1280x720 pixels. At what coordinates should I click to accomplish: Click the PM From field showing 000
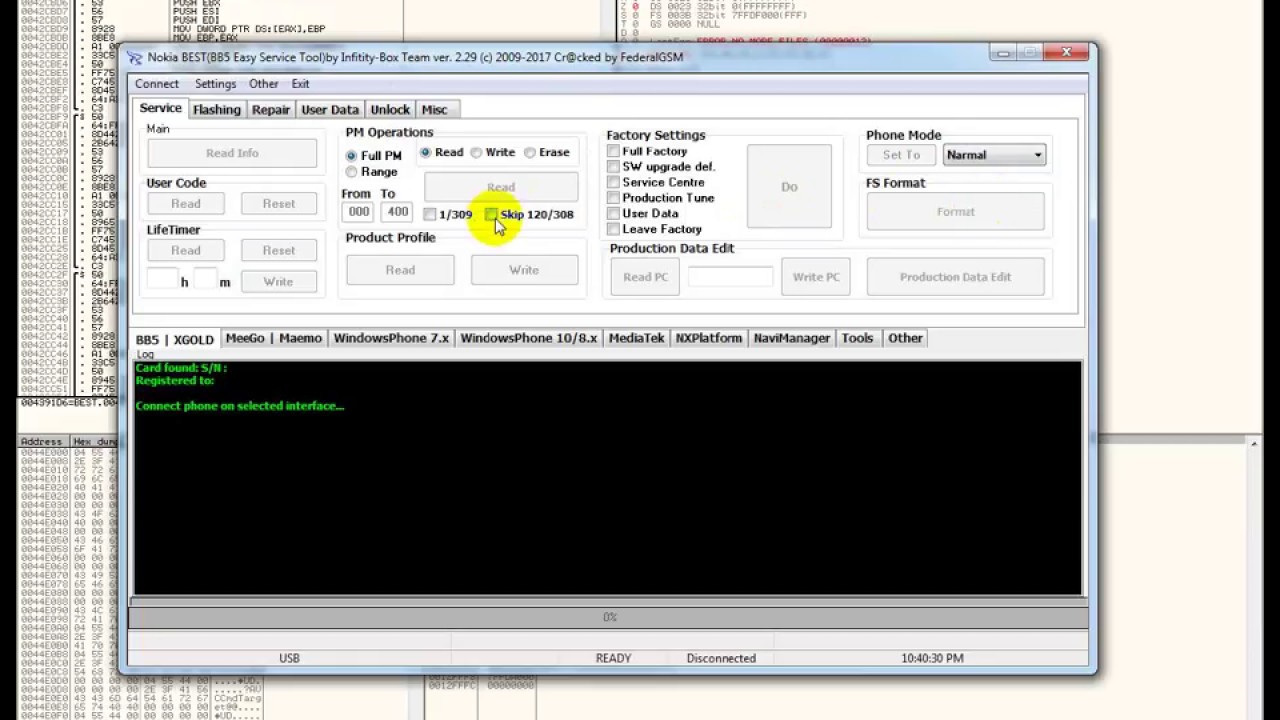pos(359,212)
